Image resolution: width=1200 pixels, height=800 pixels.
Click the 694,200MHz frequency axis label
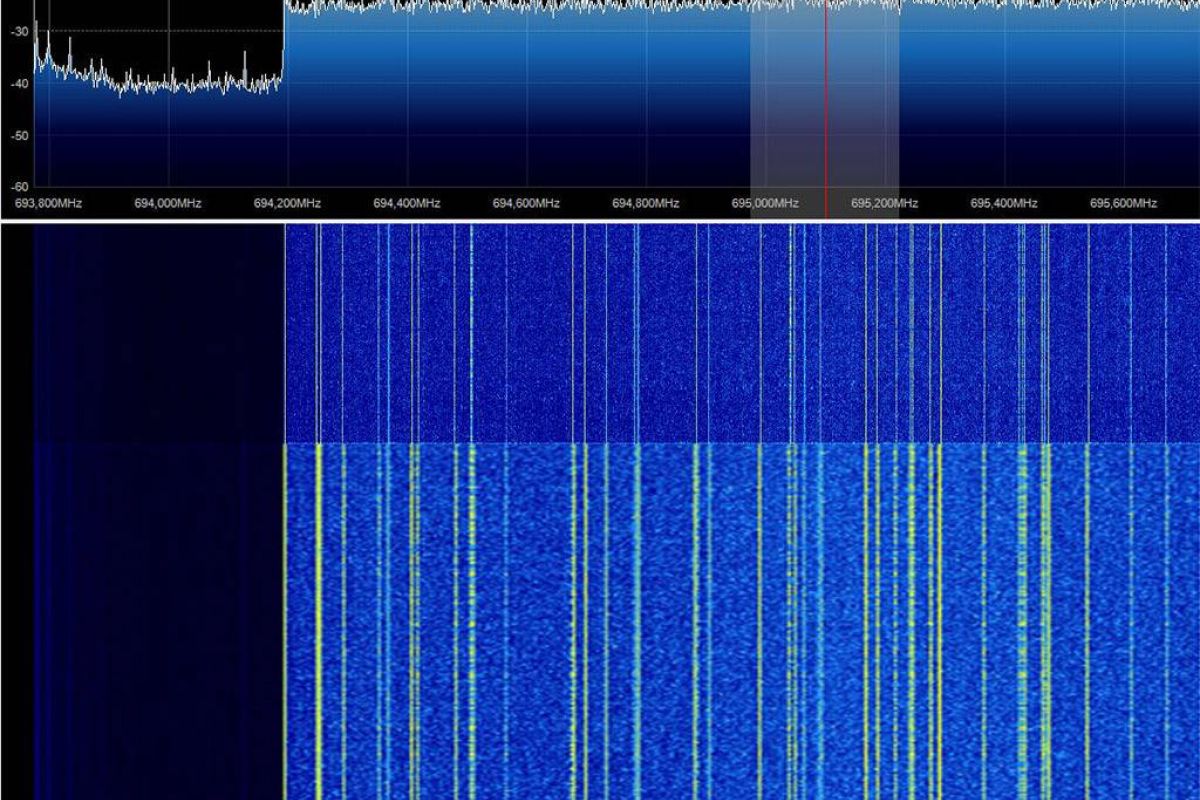(x=287, y=203)
